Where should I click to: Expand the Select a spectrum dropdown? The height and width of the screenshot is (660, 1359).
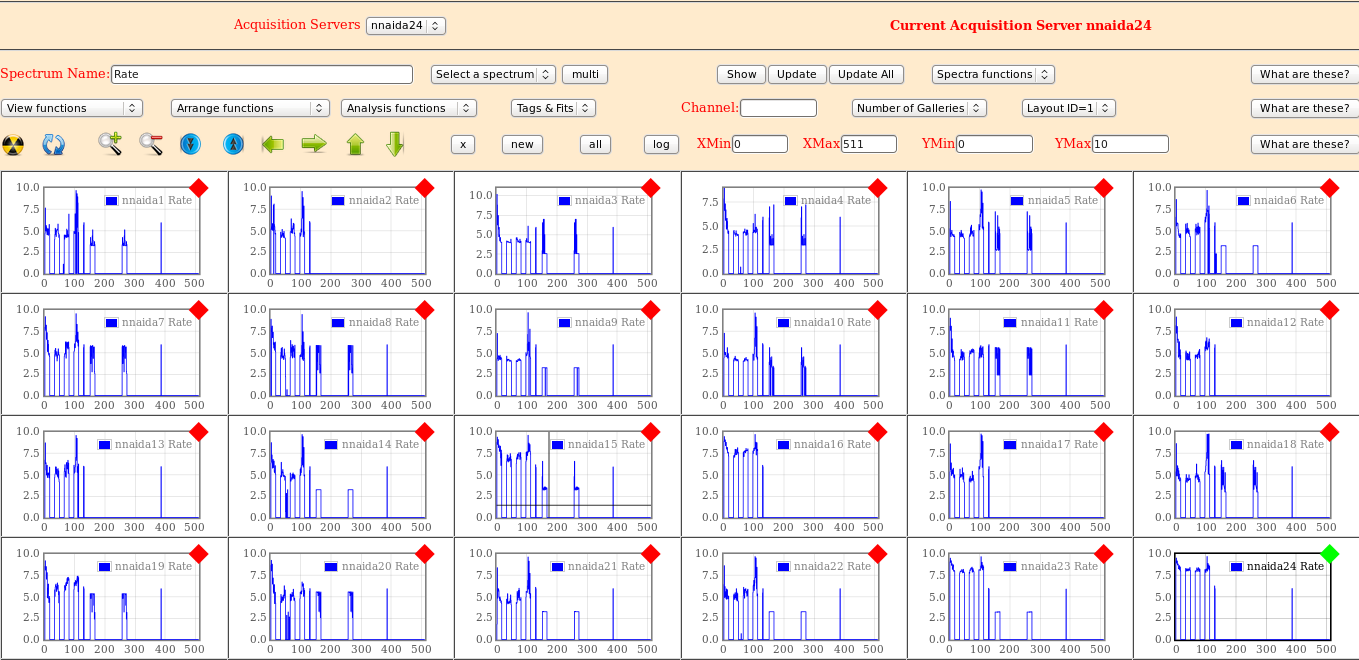click(493, 74)
